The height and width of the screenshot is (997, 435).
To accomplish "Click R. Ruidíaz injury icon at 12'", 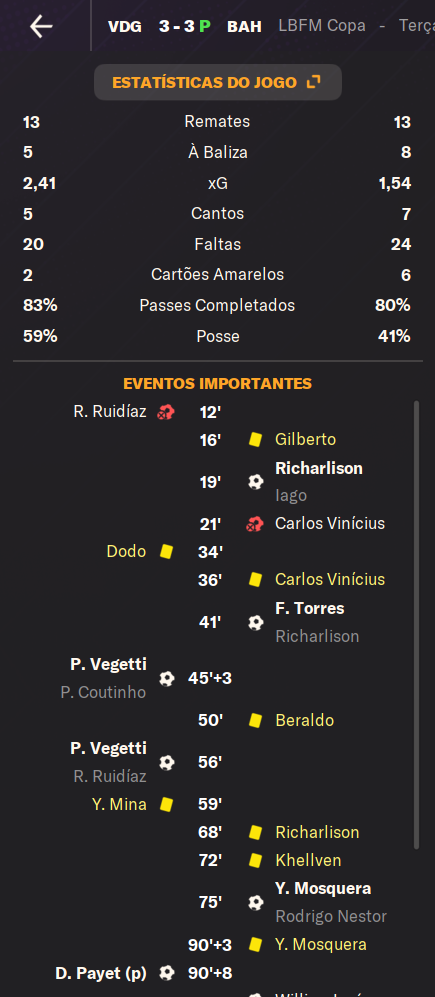I will [166, 412].
